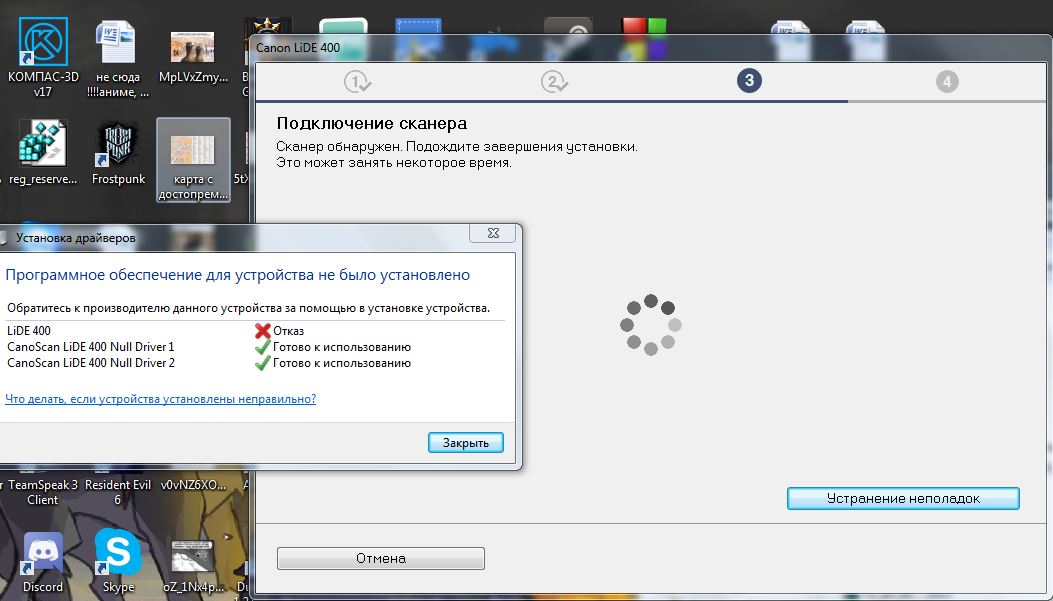Click the "Отказ" status text
The image size is (1053, 601).
tap(289, 331)
